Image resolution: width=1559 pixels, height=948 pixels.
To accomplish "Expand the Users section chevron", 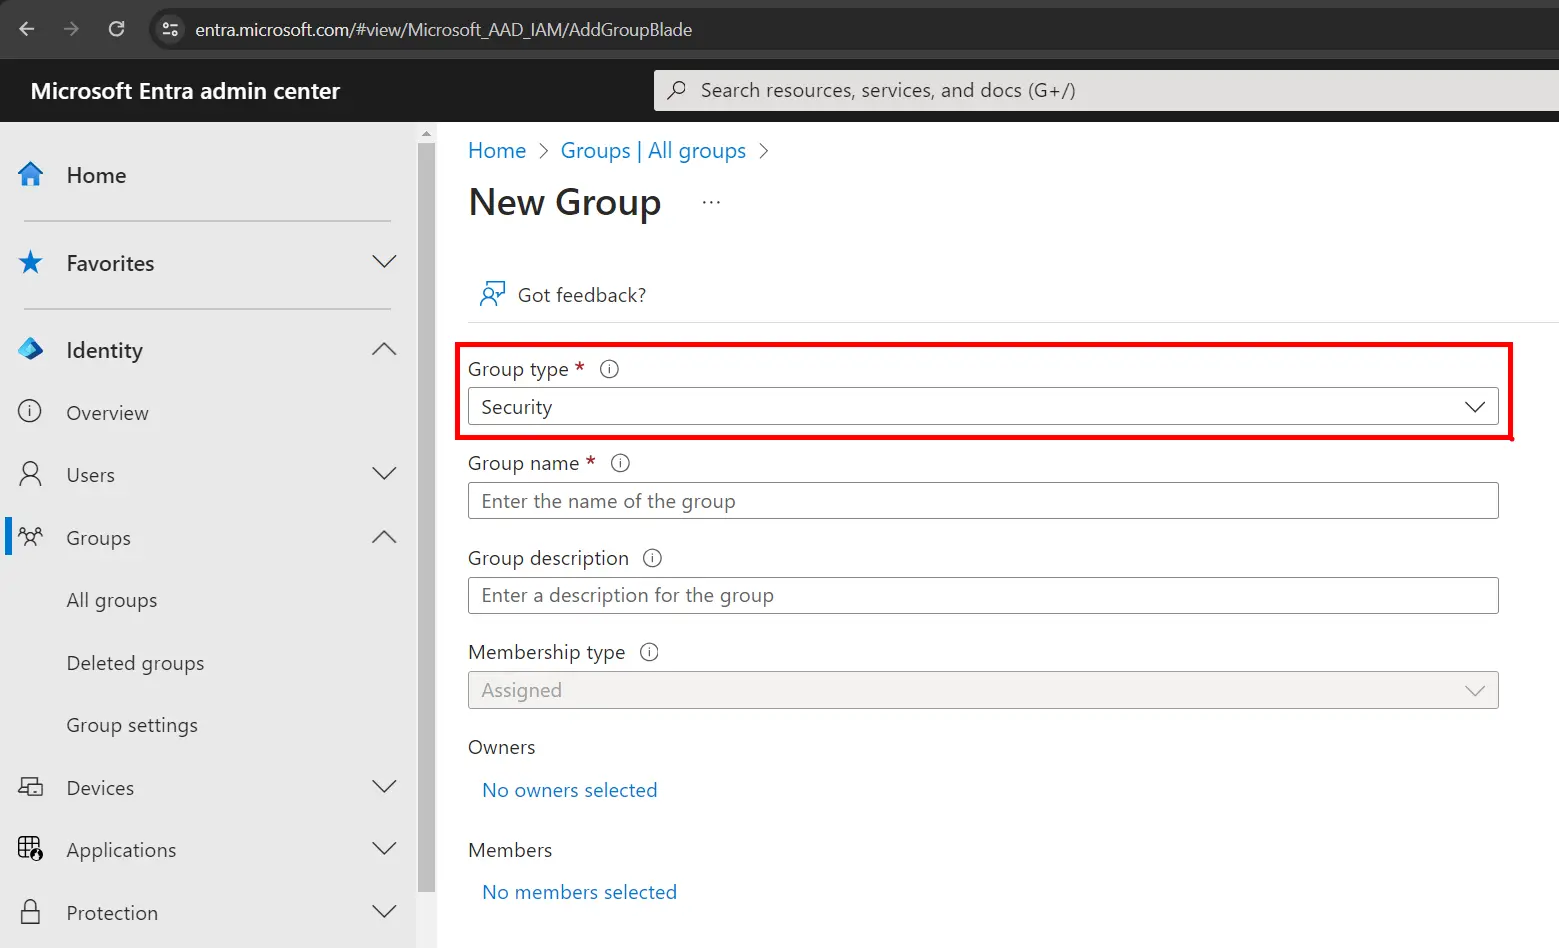I will tap(384, 474).
